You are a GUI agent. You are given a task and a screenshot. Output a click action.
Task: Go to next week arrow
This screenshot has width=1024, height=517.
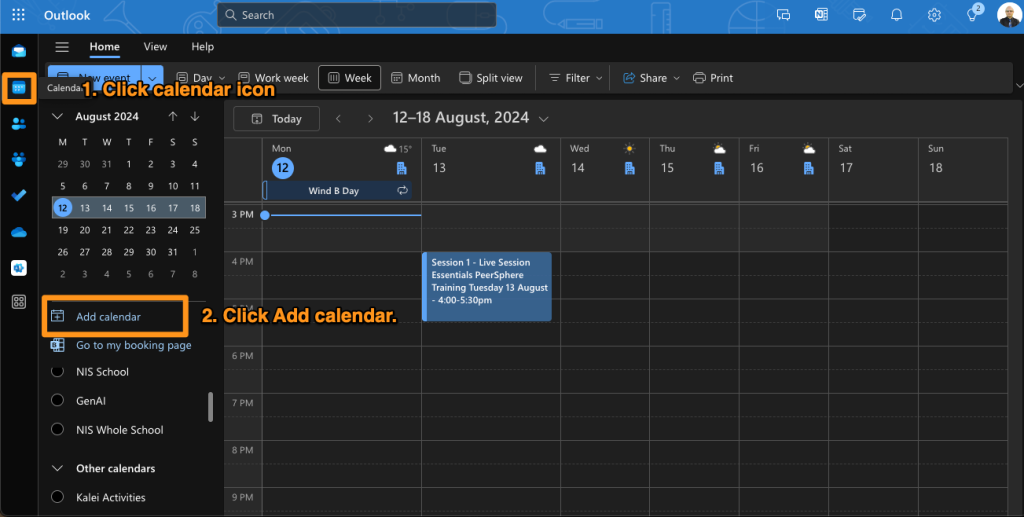click(370, 118)
